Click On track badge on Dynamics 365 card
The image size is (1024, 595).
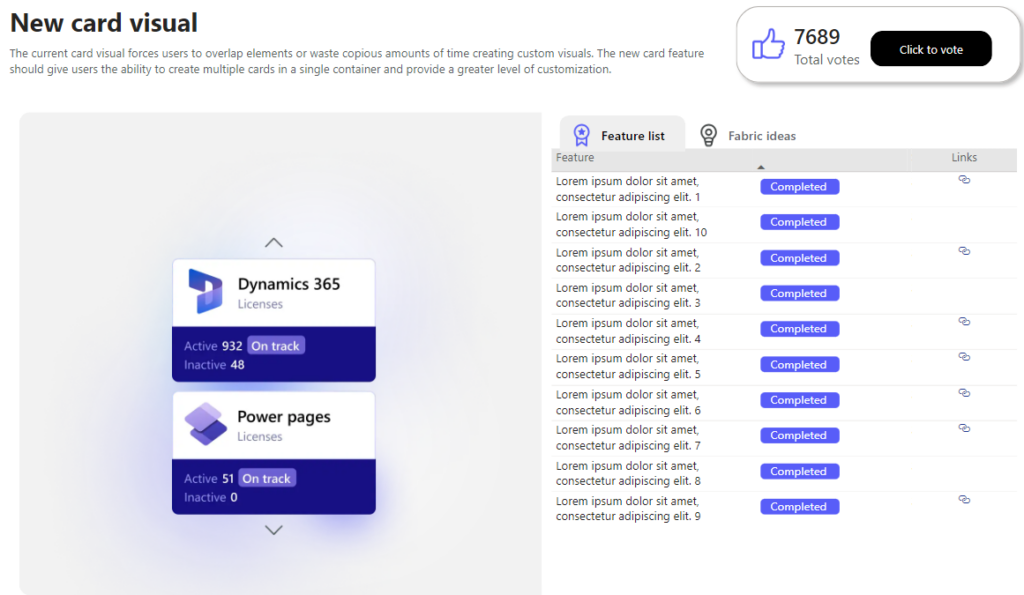click(276, 346)
